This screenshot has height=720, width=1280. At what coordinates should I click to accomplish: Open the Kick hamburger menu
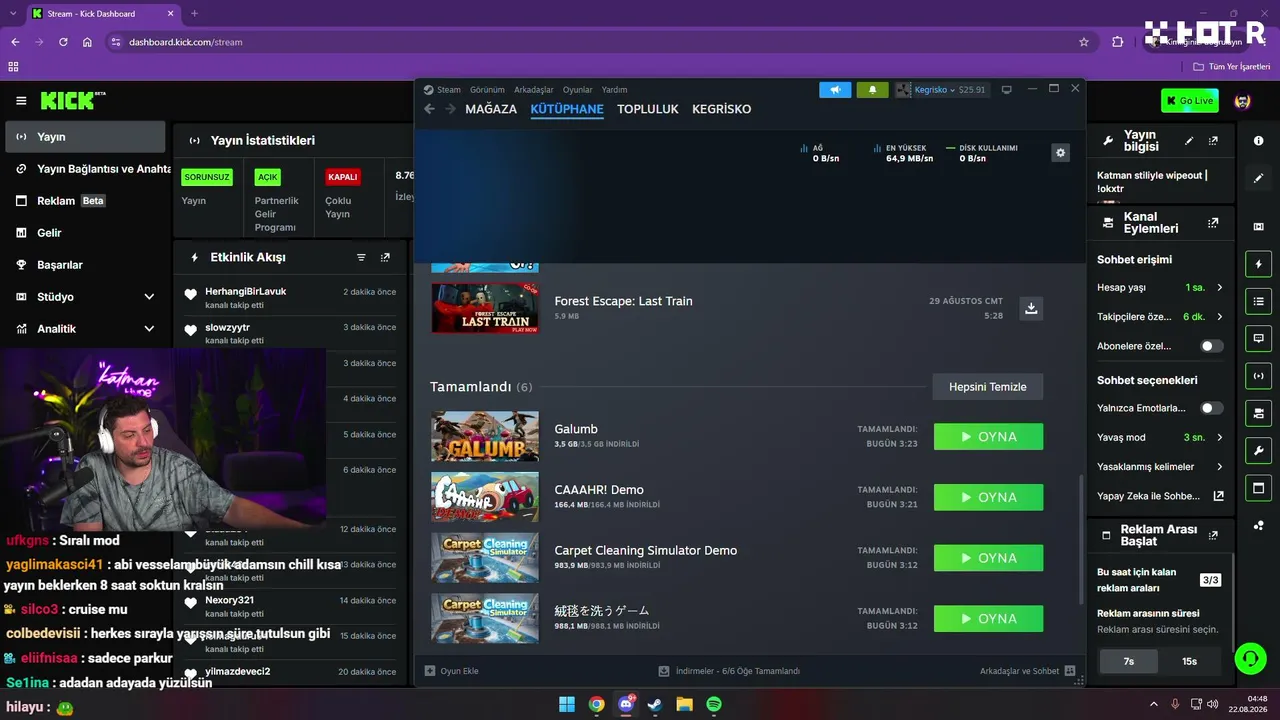tap(21, 101)
